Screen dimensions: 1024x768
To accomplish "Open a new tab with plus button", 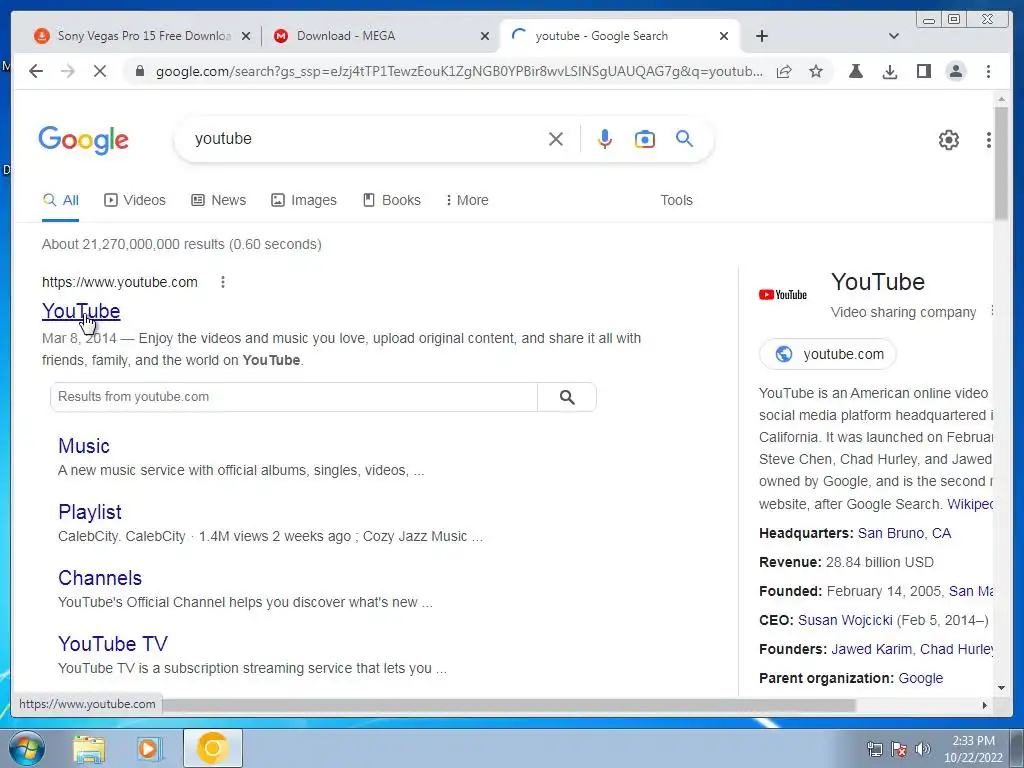I will tap(761, 36).
